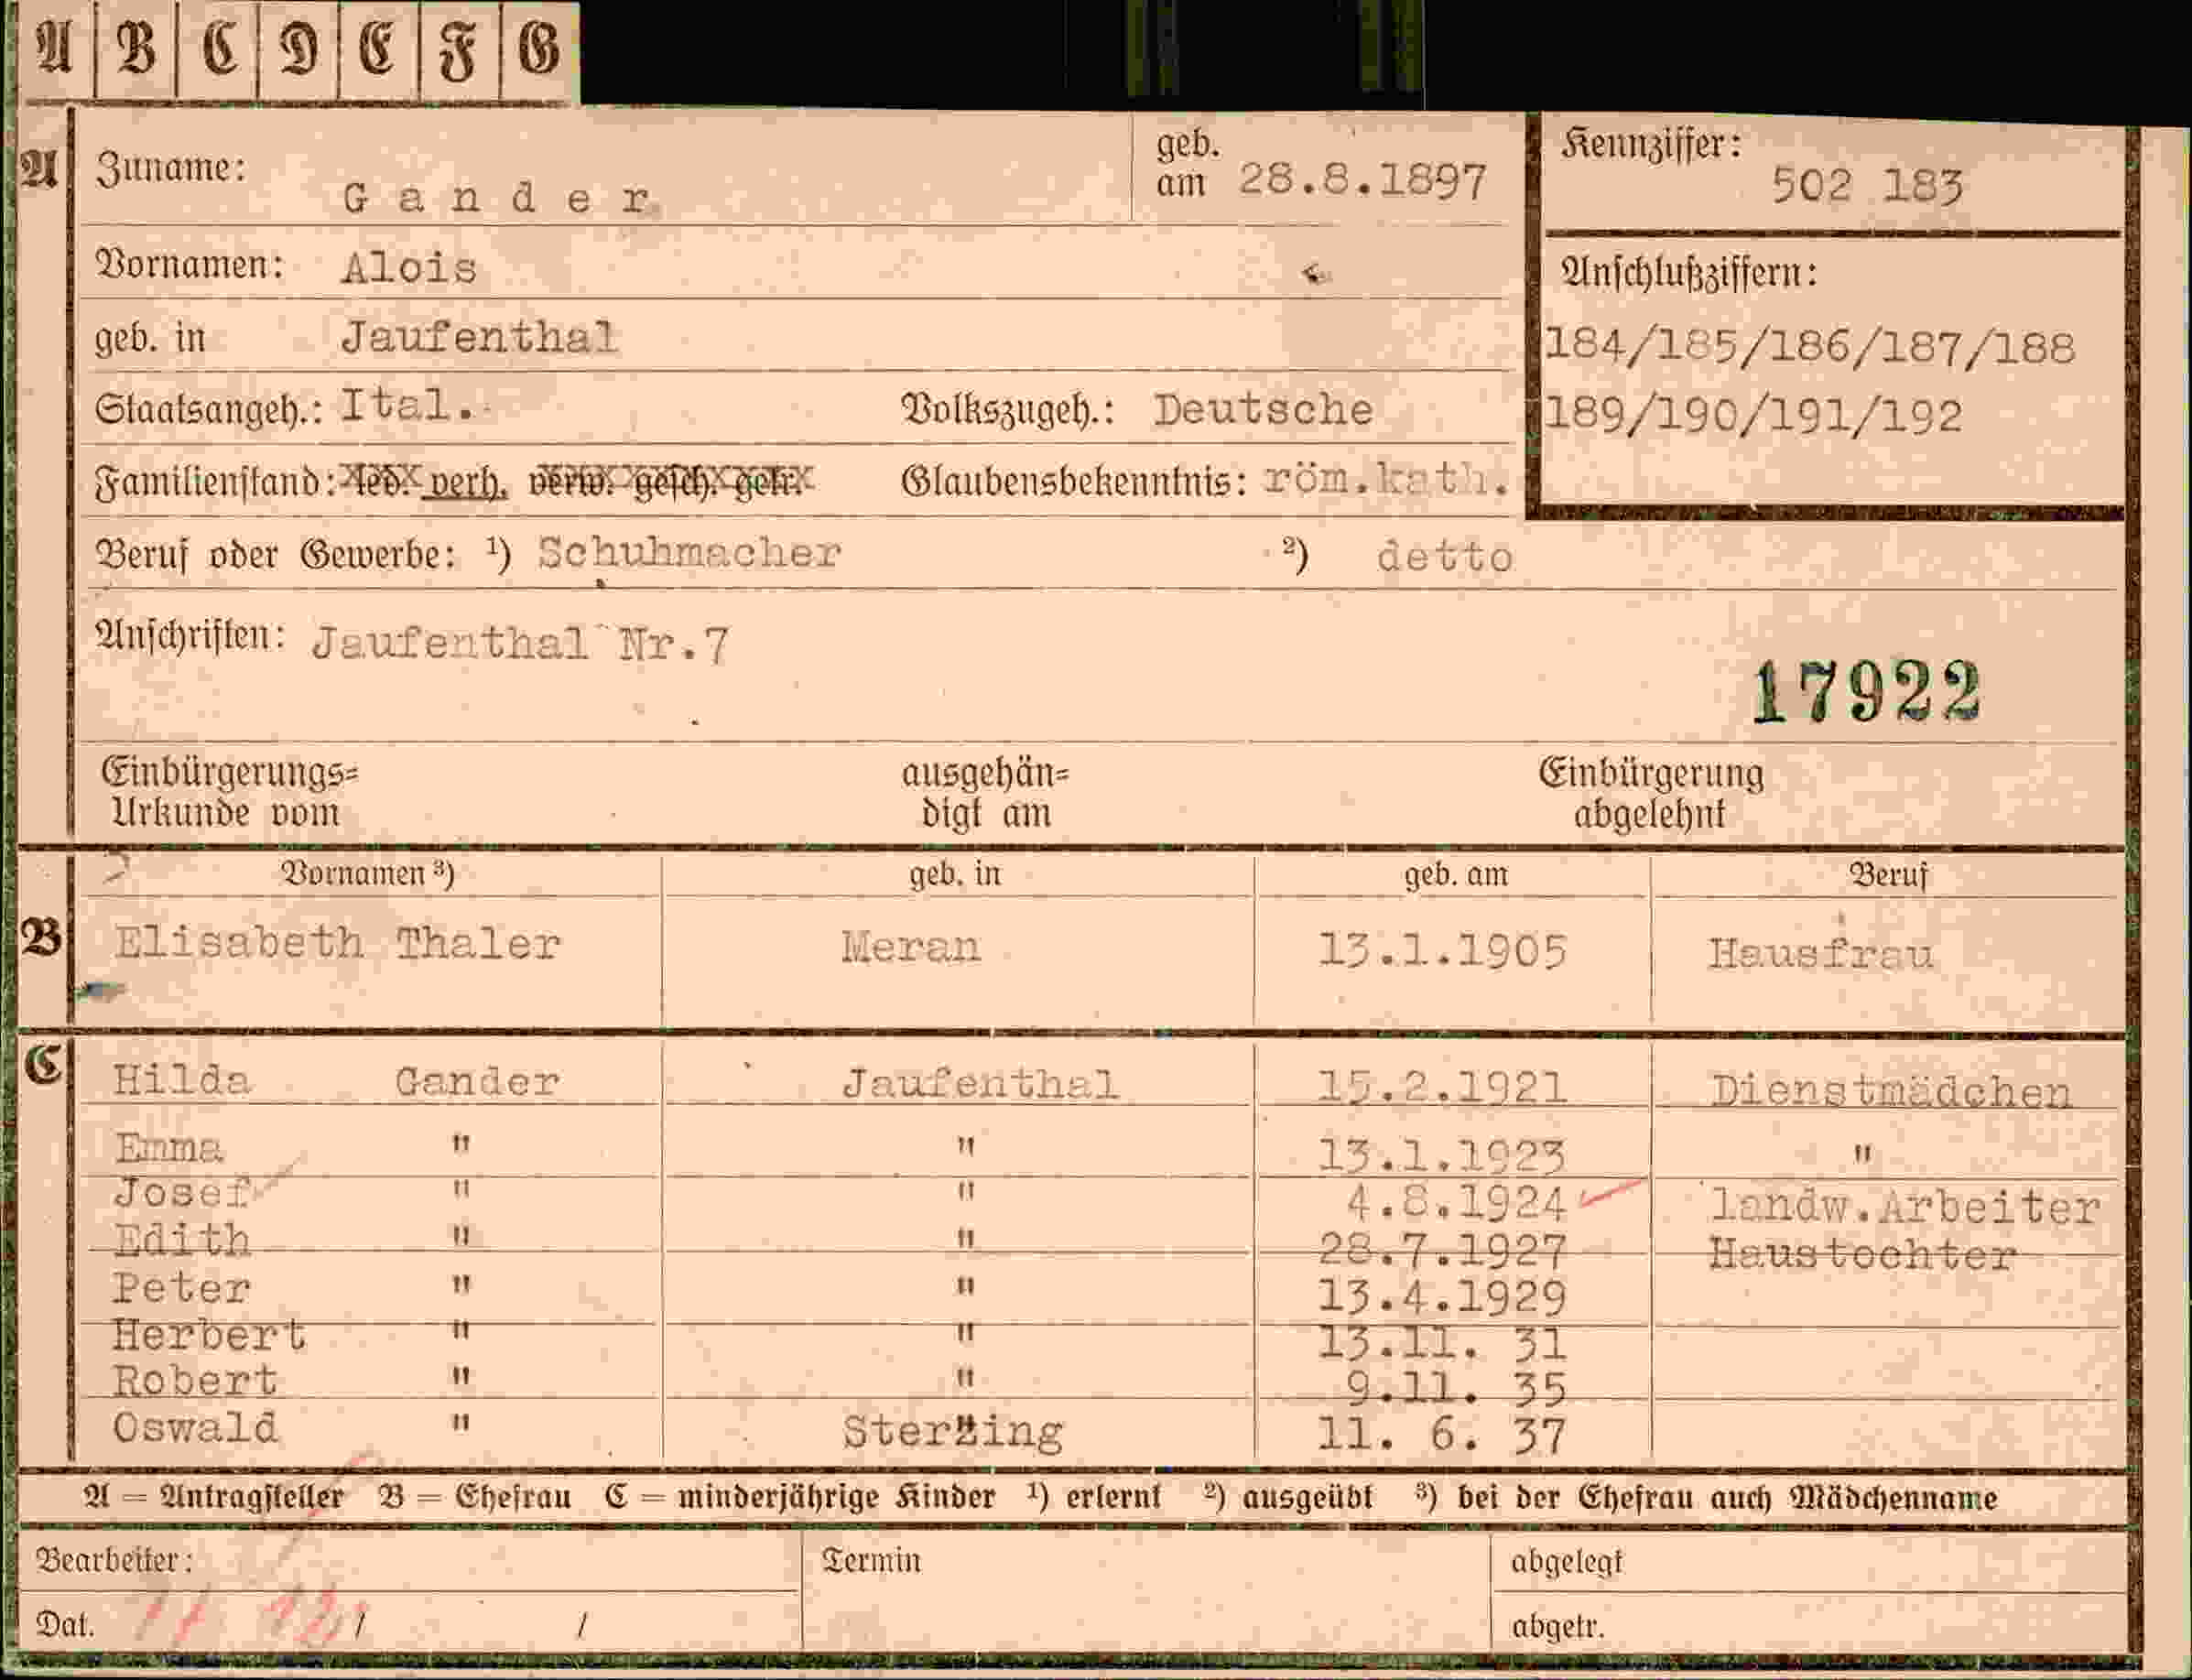This screenshot has width=2192, height=1680.
Task: Click the label "Einbürgerung abgelehnt"
Action: click(x=1650, y=794)
